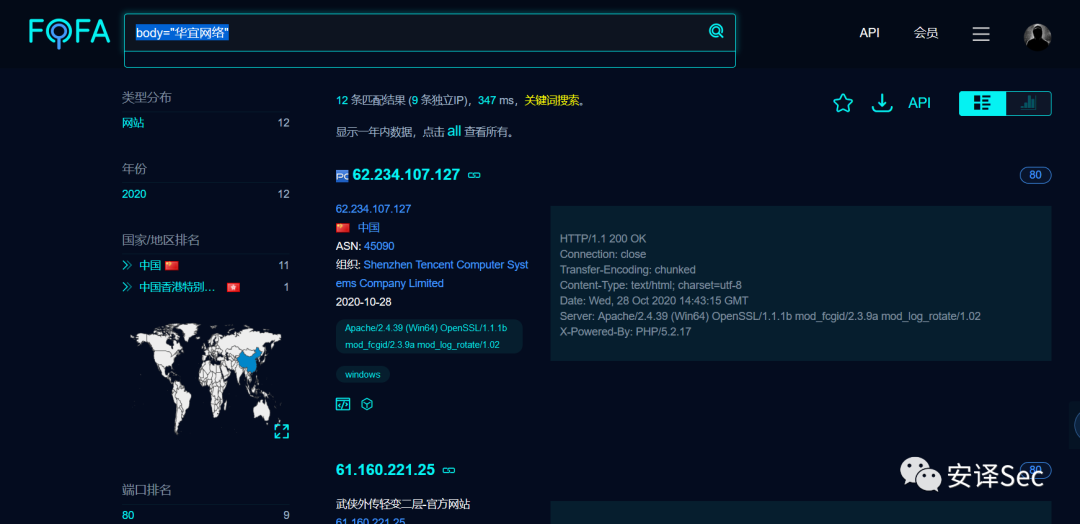Filter by port 80 in sidebar

128,515
